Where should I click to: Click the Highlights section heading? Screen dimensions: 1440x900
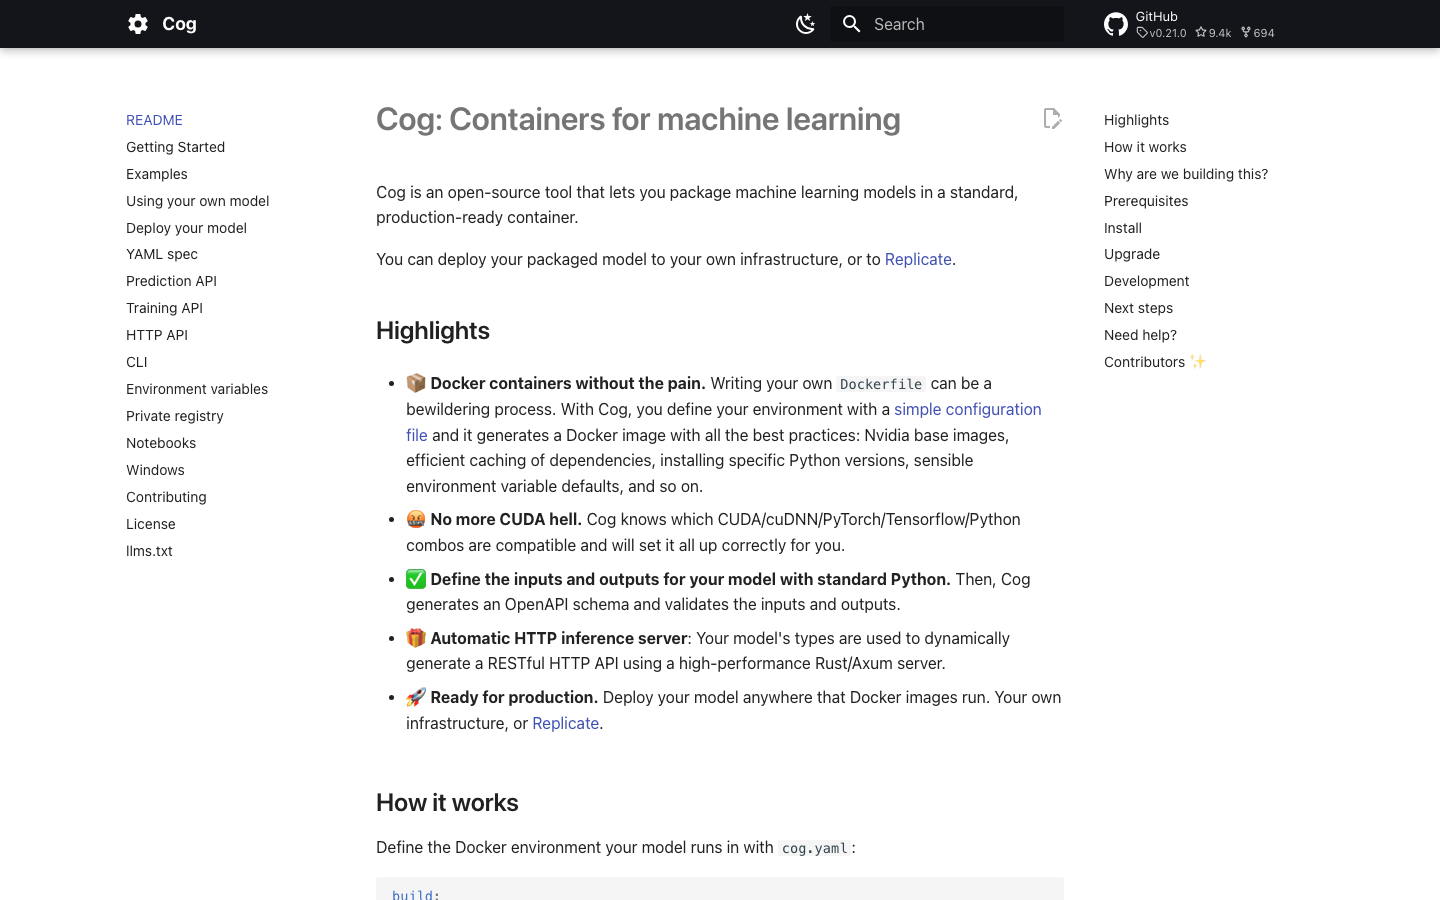coord(433,330)
